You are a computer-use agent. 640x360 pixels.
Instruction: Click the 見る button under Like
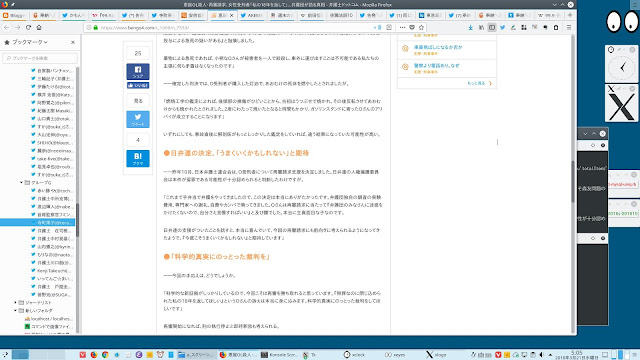138,100
